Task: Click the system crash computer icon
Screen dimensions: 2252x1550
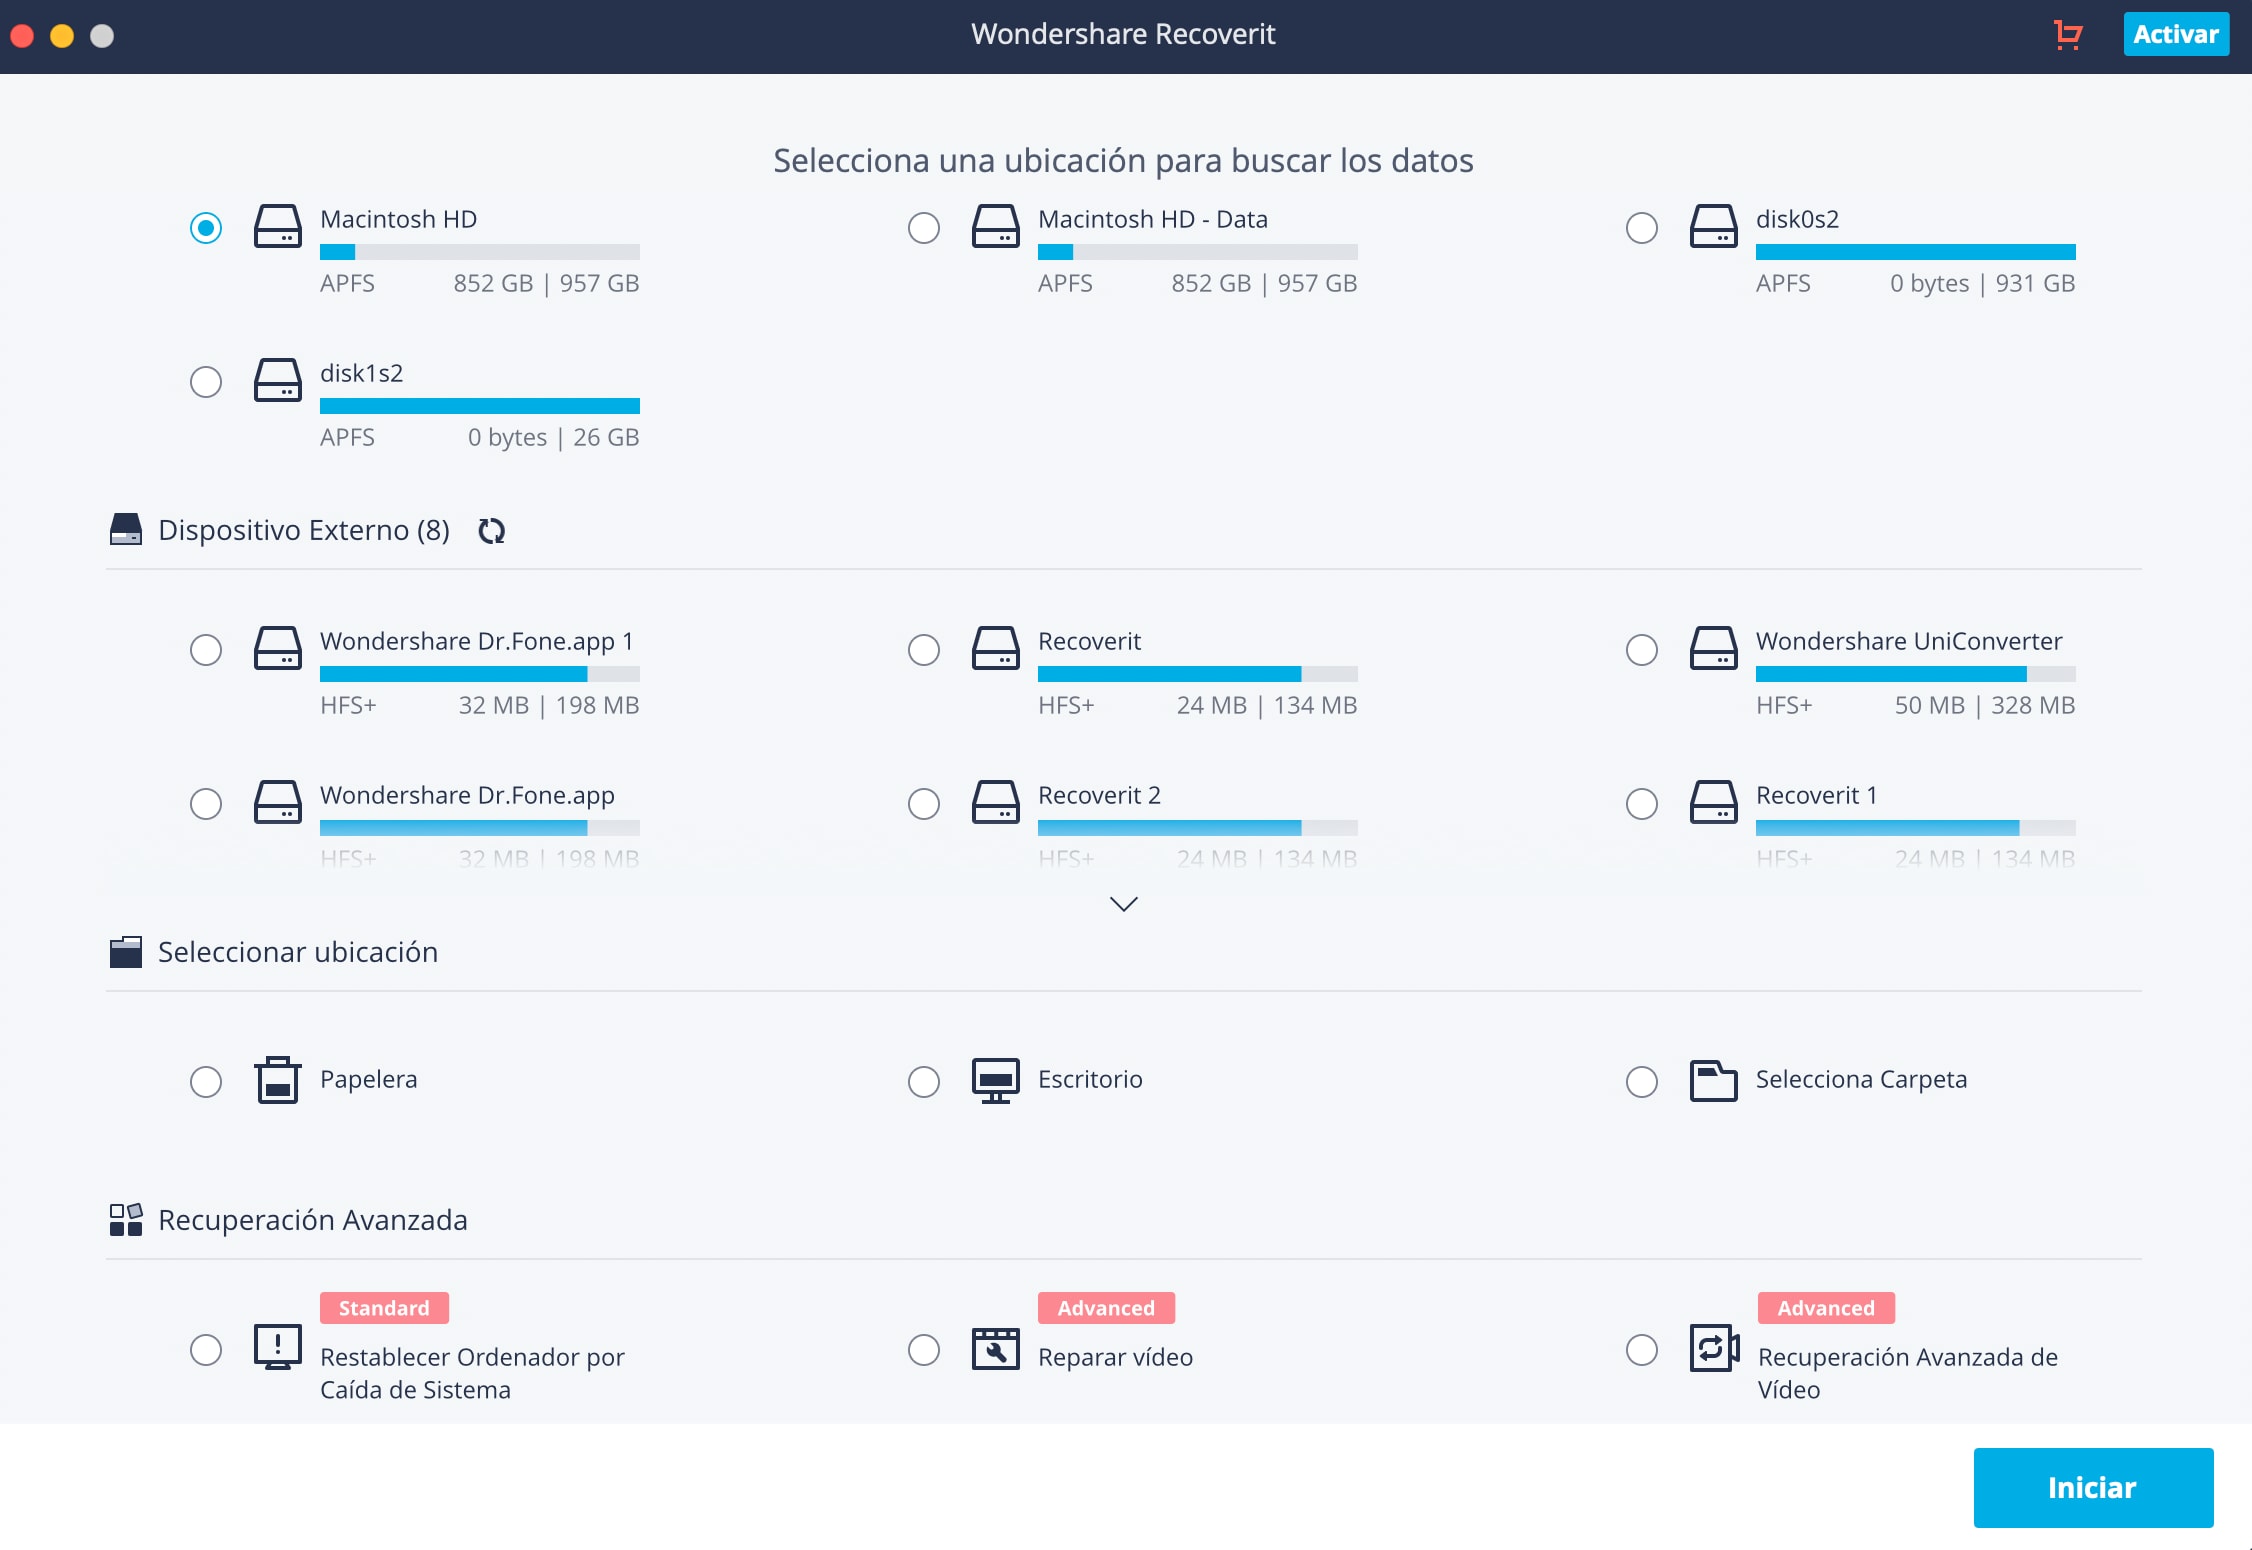Action: [278, 1347]
